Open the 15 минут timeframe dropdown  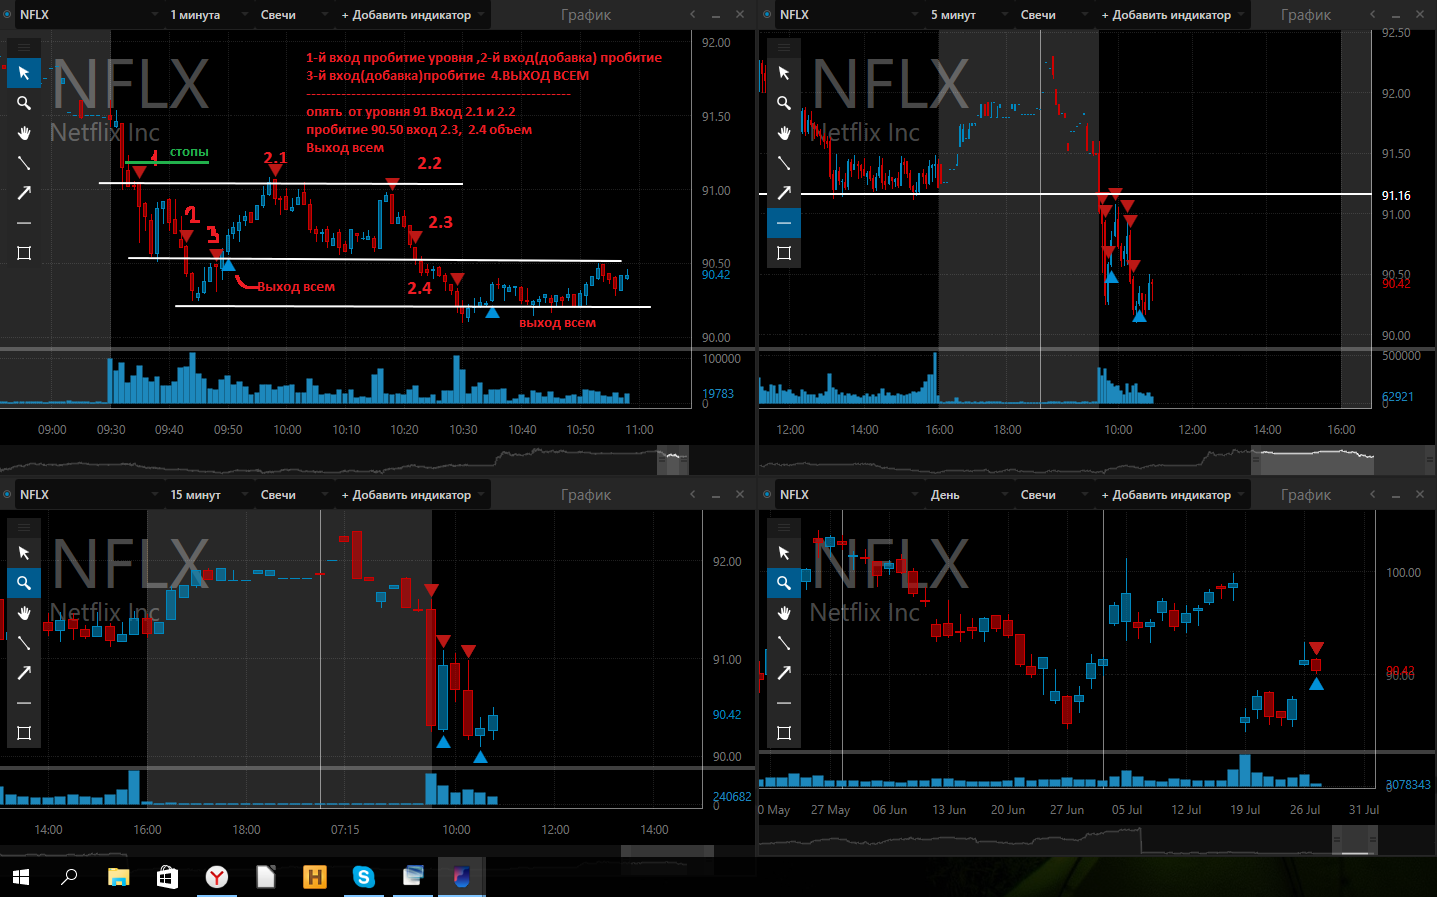pyautogui.click(x=208, y=495)
